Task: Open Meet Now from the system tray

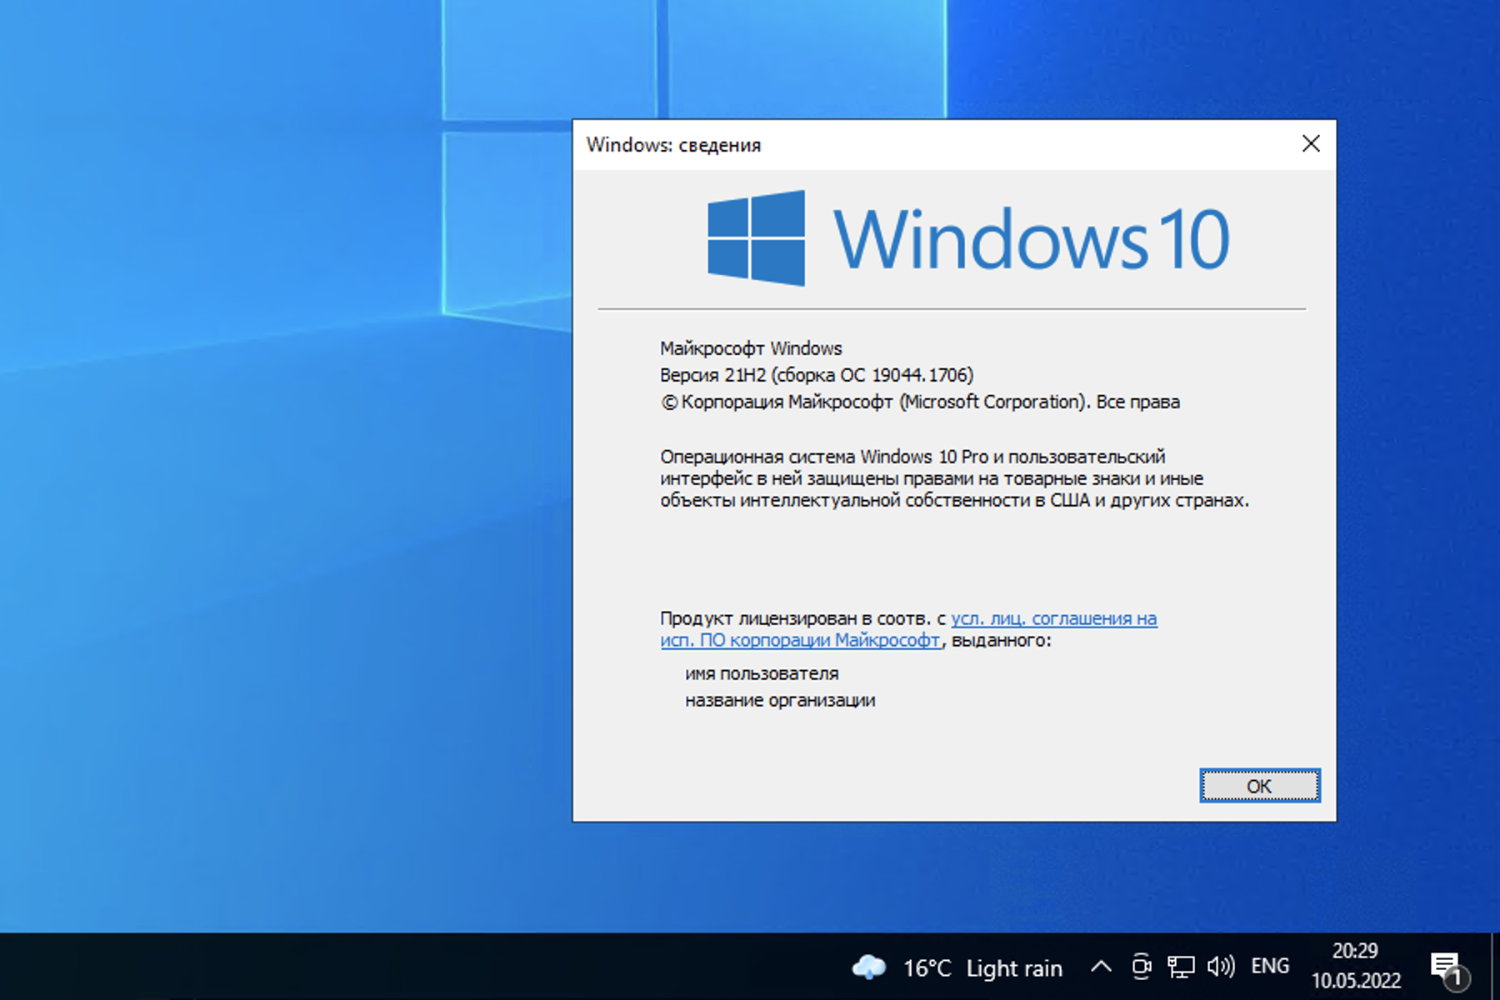Action: pos(1141,967)
